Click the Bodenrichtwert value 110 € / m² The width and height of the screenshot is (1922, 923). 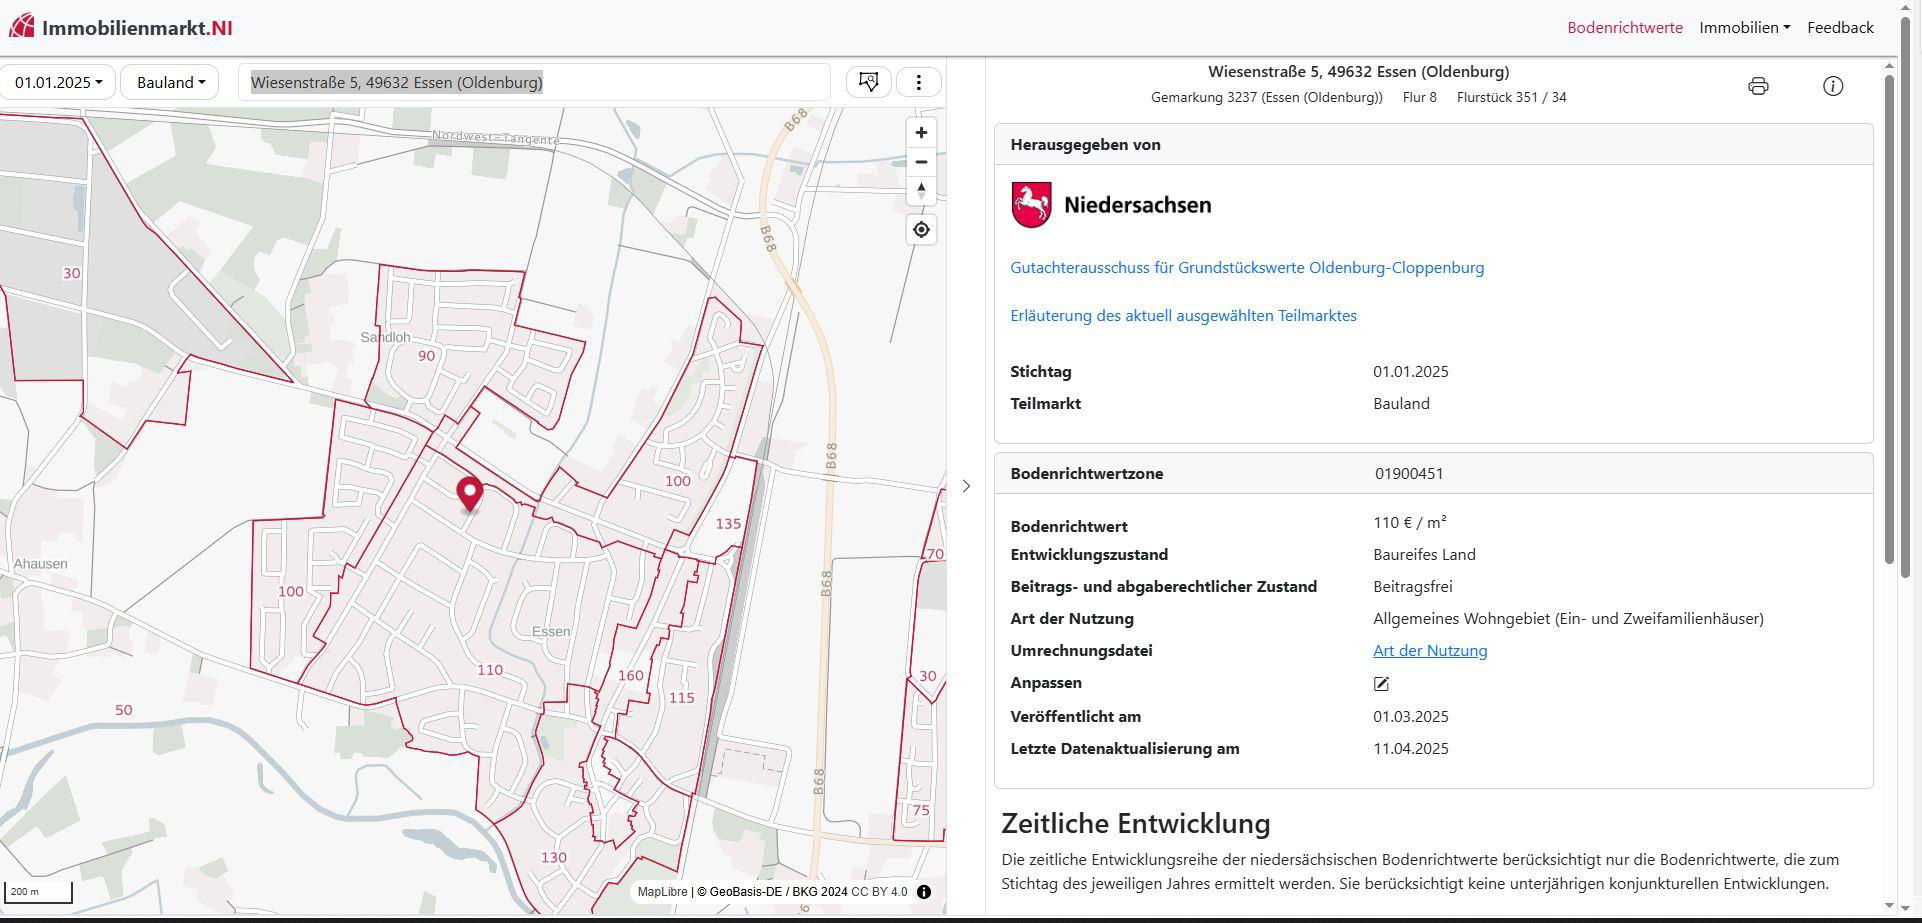[1410, 523]
